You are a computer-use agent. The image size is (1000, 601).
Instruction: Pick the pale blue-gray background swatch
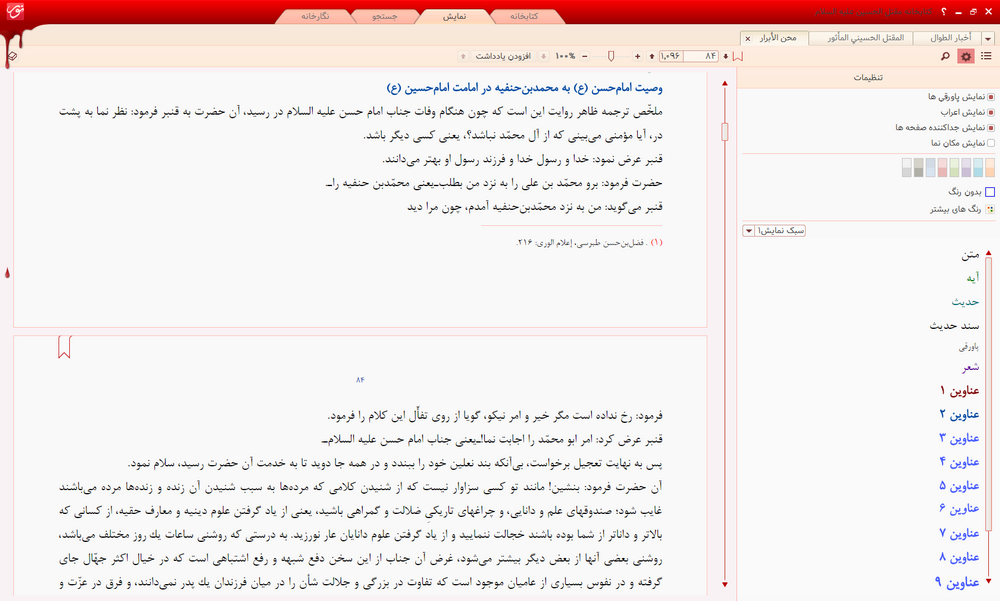click(x=930, y=167)
